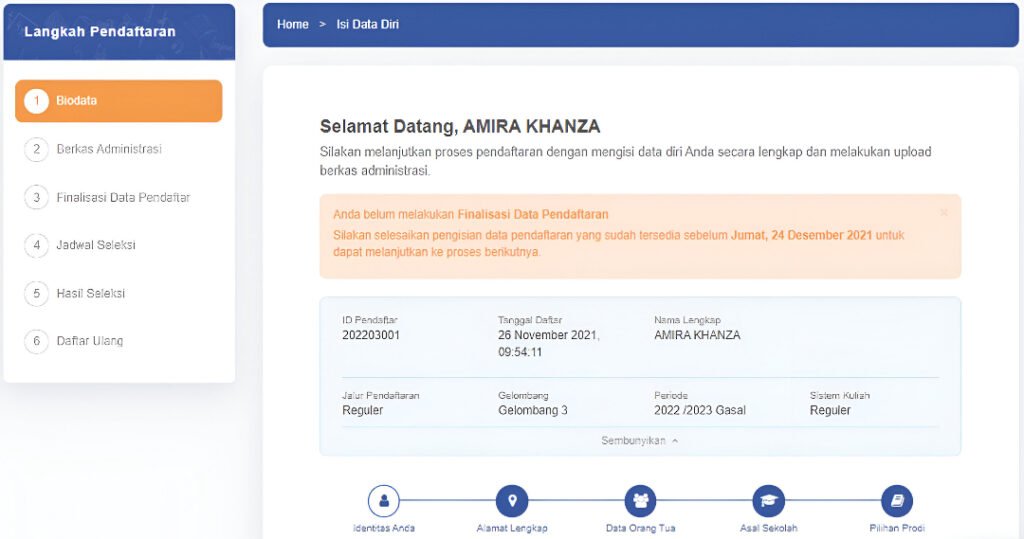Select Daftar Ulang in sidebar
The height and width of the screenshot is (539, 1024).
click(90, 341)
